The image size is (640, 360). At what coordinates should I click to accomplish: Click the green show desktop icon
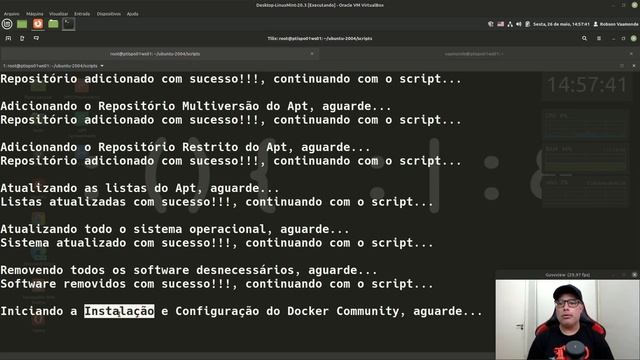[x=22, y=24]
